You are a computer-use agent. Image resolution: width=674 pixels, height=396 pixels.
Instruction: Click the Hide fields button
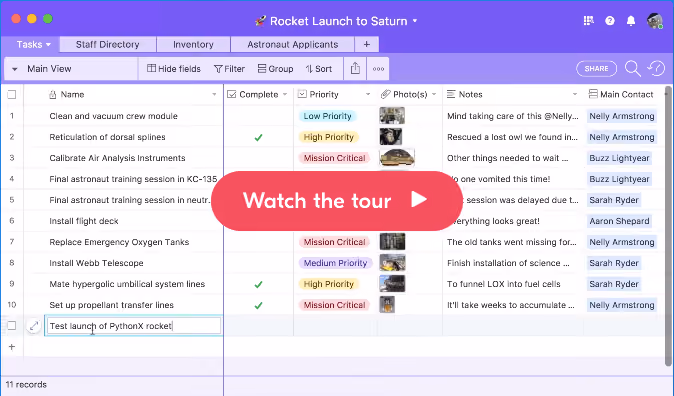coord(174,69)
